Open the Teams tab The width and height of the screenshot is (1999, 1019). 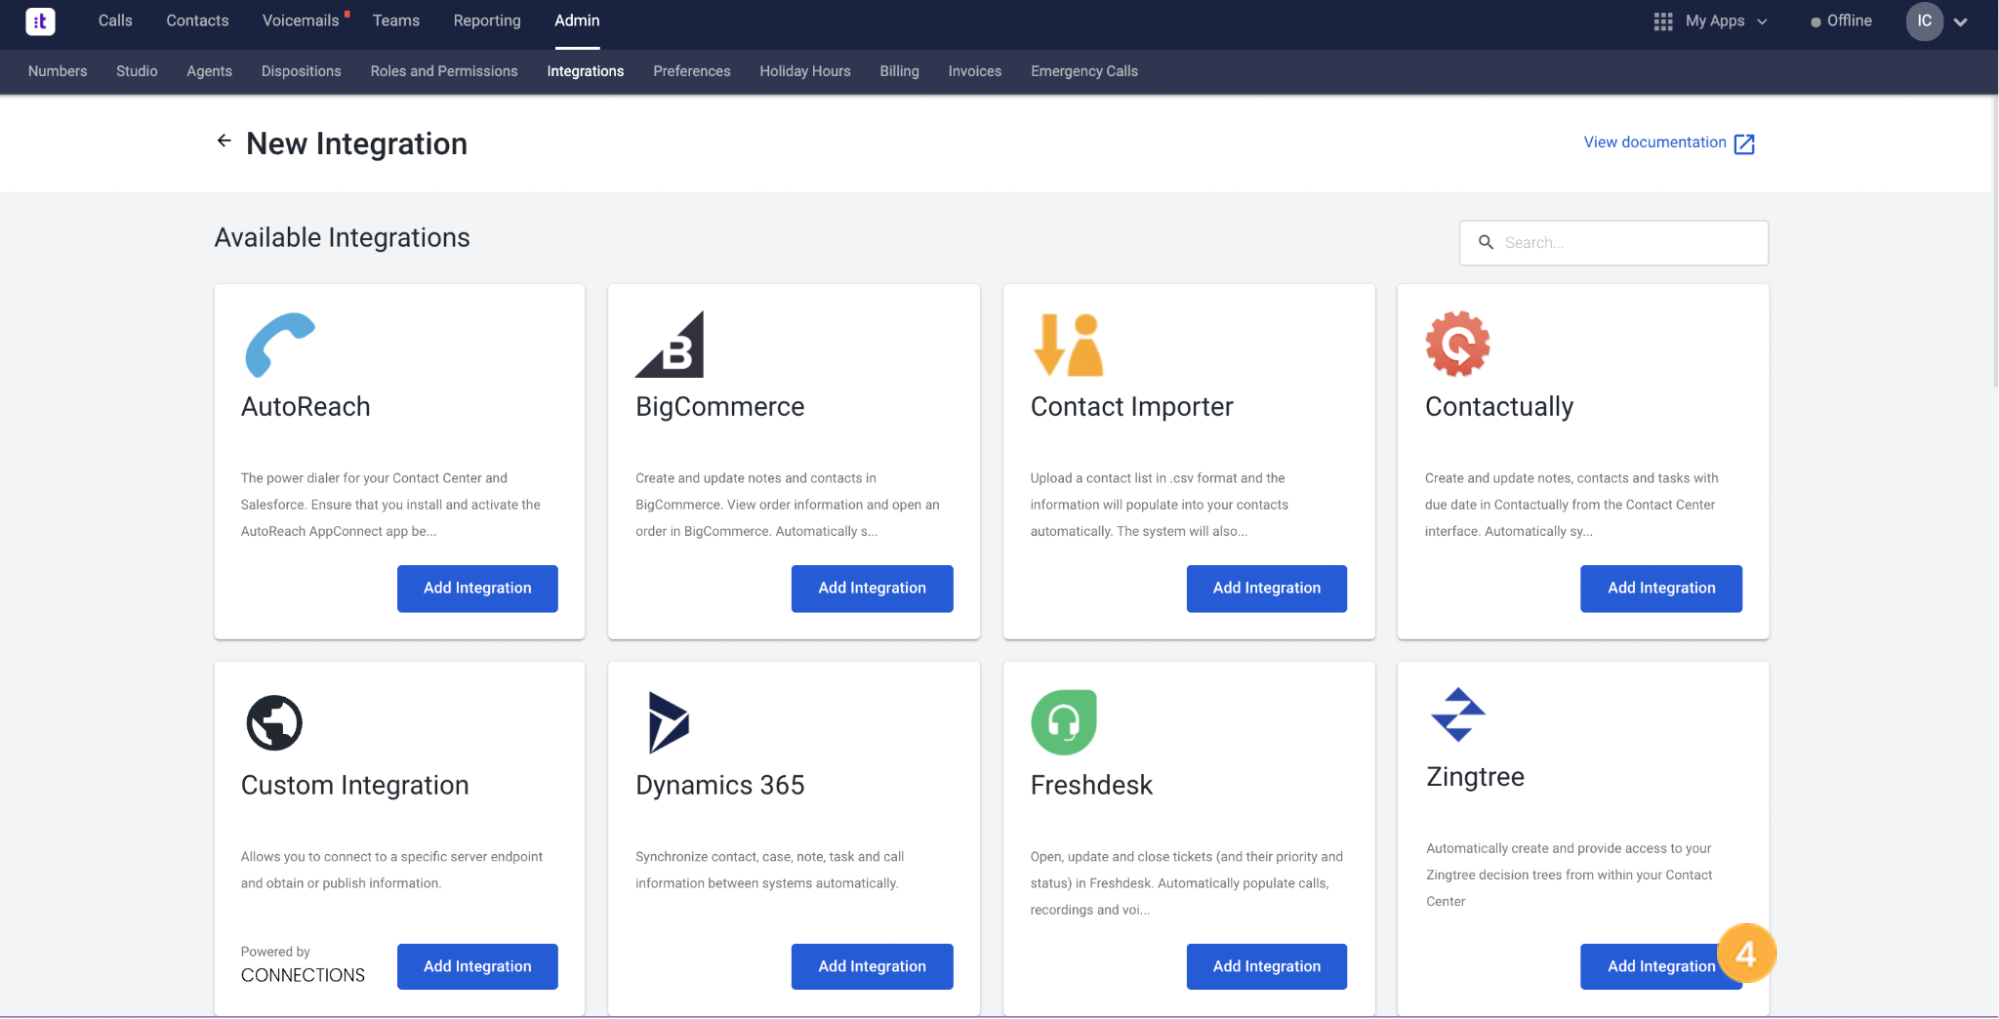[x=396, y=20]
